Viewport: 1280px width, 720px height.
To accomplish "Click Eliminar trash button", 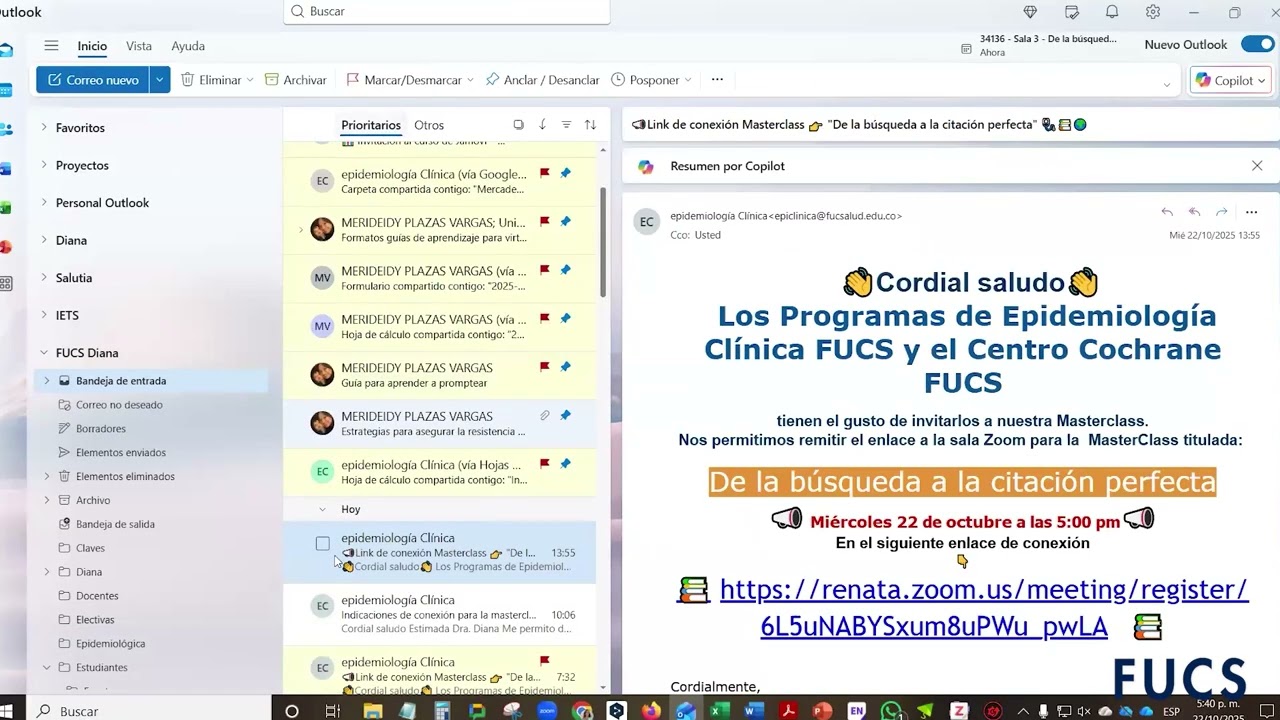I will [x=210, y=80].
